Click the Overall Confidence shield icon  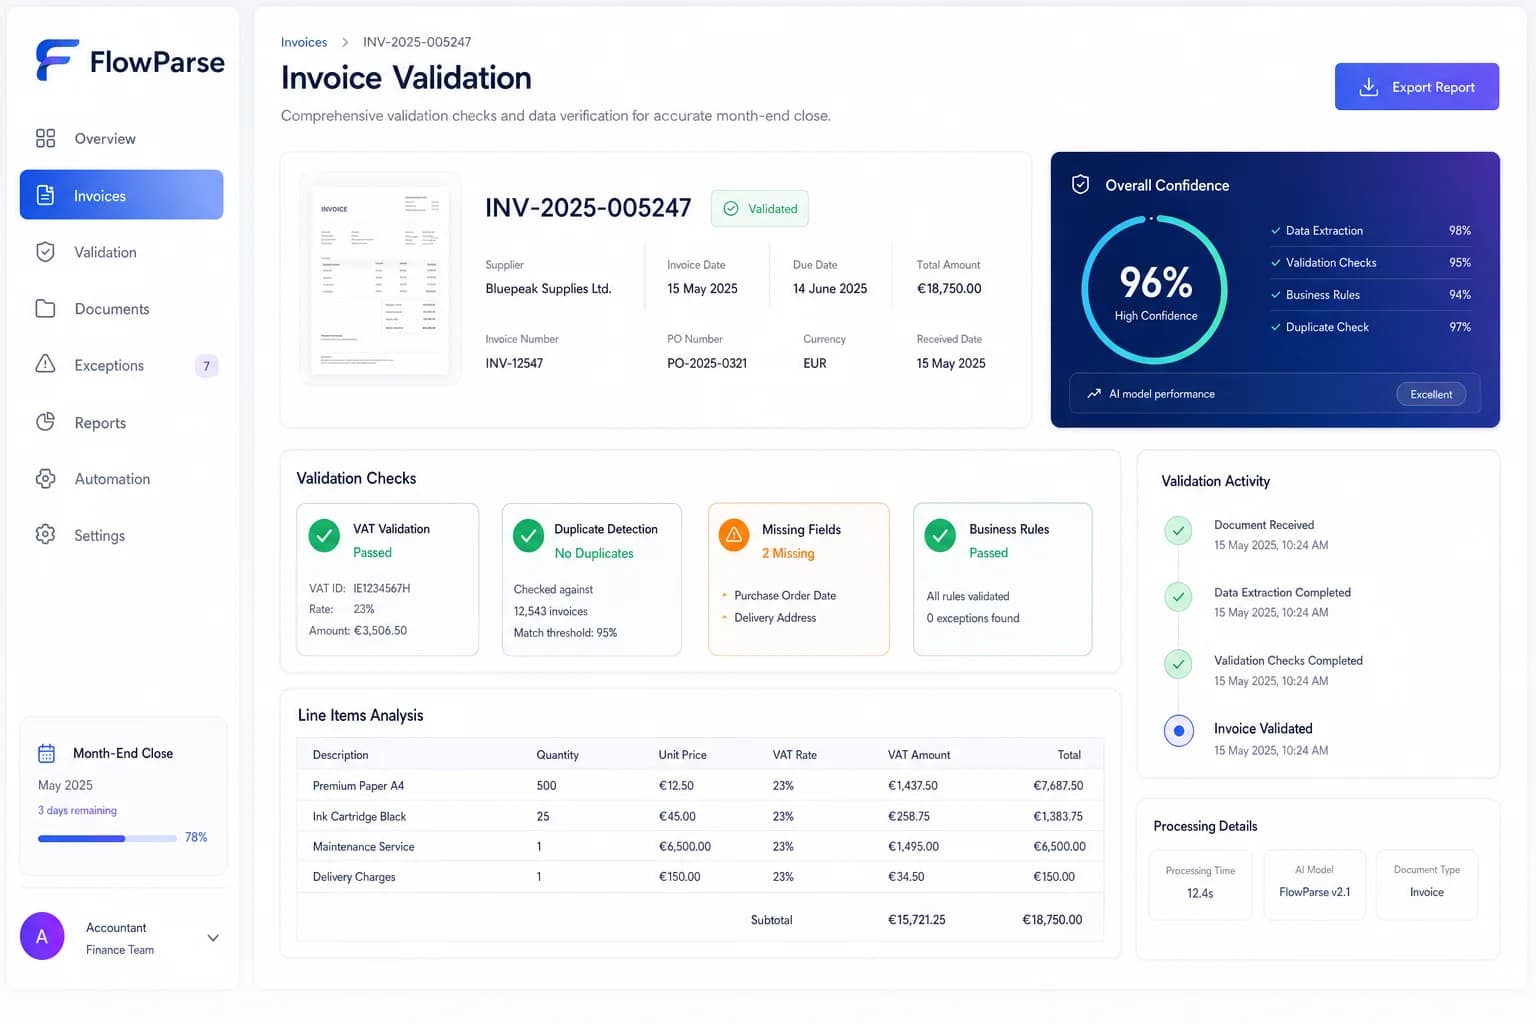click(1080, 184)
